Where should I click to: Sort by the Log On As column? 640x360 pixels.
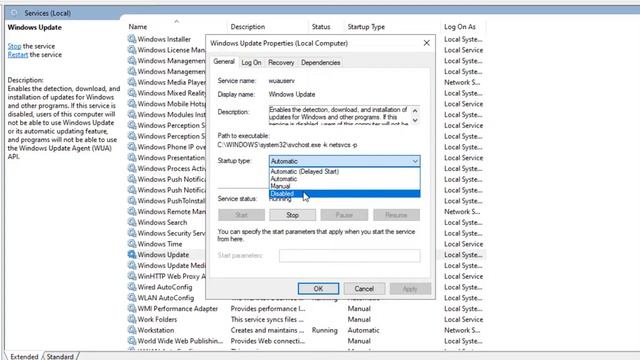coord(460,27)
